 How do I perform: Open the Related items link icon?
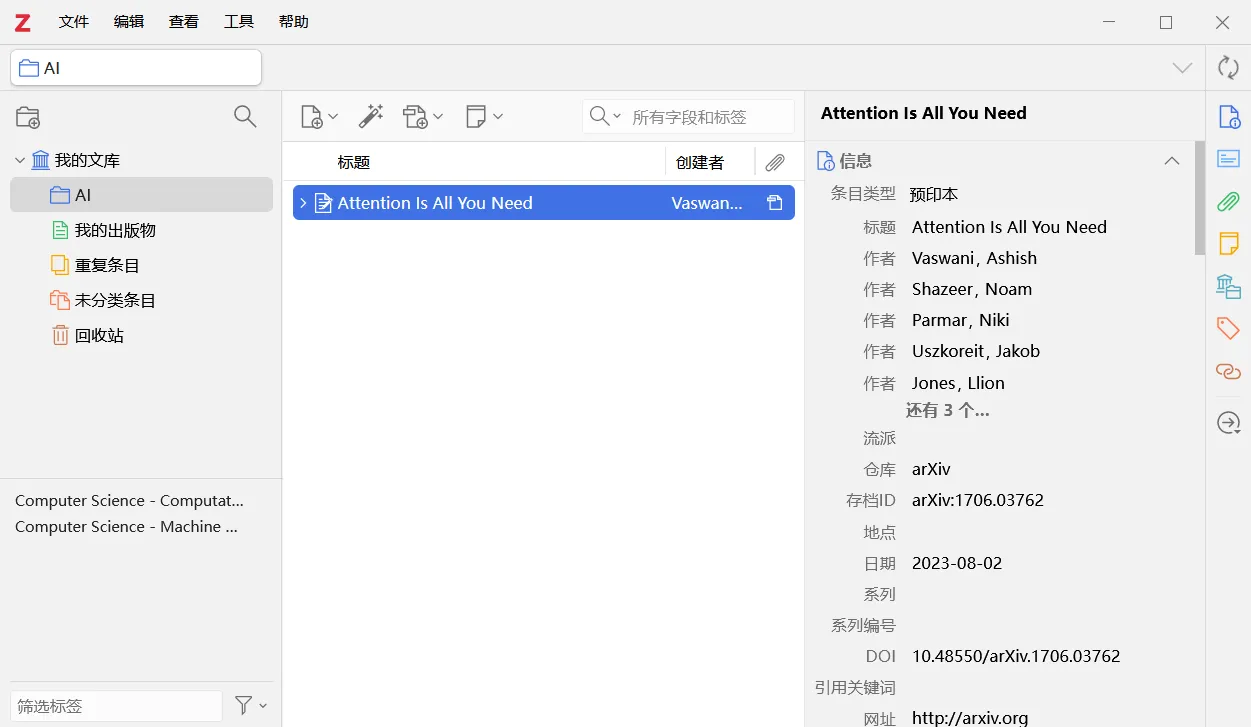point(1228,371)
